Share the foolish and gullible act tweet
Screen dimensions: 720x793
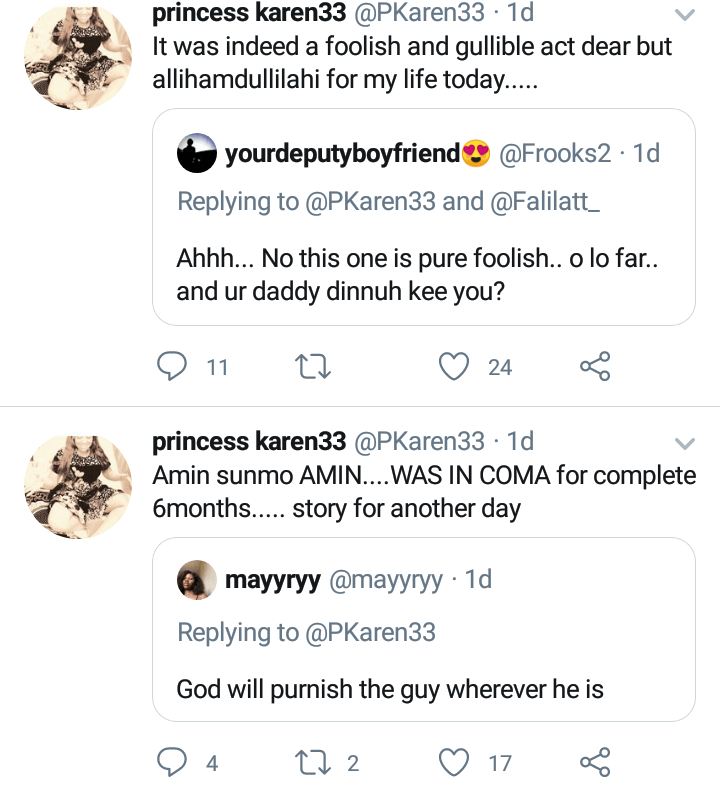(x=595, y=367)
